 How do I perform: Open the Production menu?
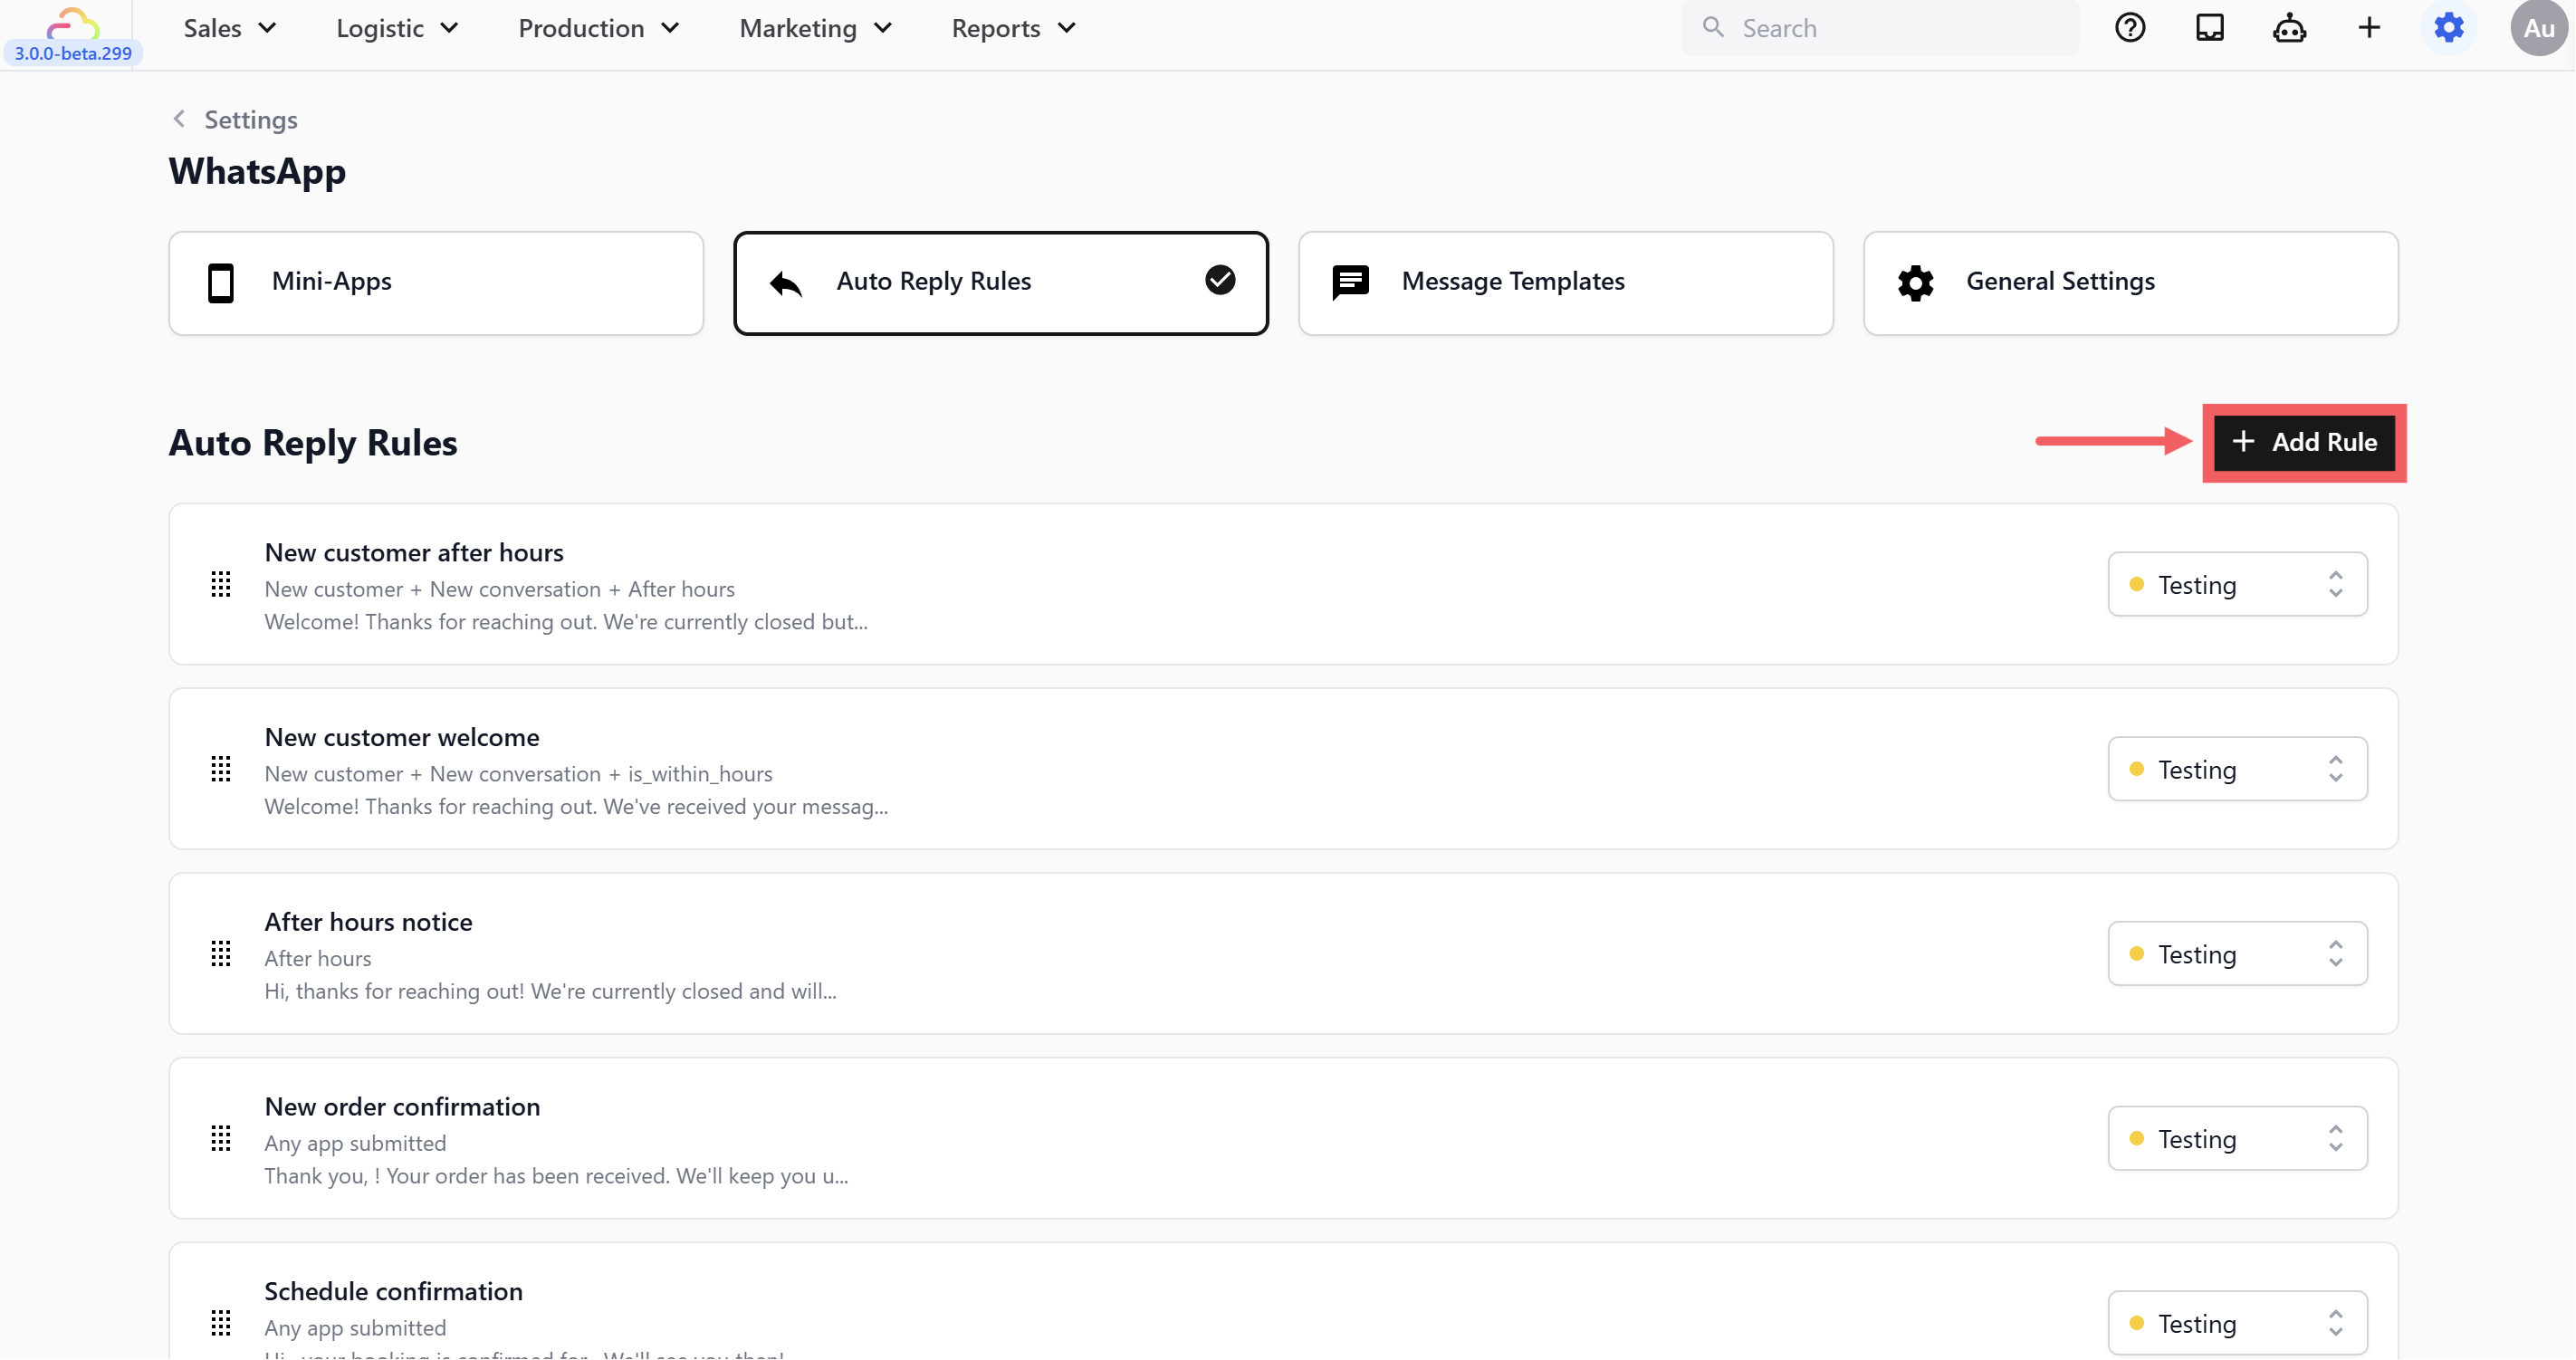tap(598, 28)
